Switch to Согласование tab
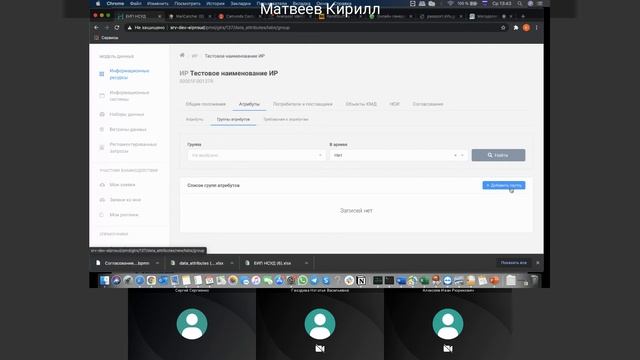 coord(428,104)
